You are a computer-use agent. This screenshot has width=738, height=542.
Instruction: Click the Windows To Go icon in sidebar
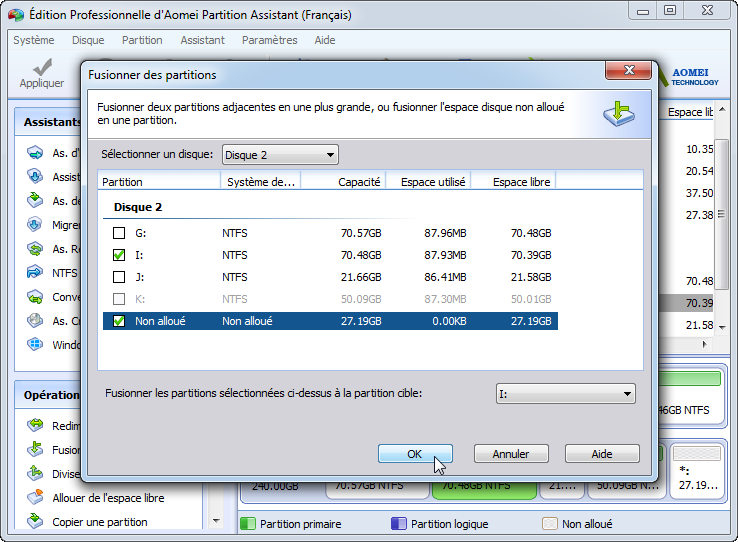tap(35, 344)
